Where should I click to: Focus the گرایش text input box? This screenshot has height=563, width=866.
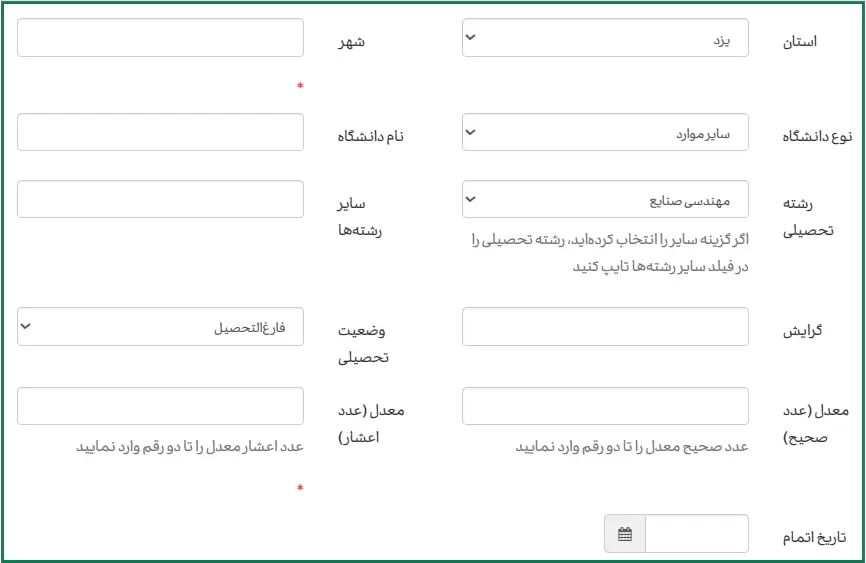point(605,327)
